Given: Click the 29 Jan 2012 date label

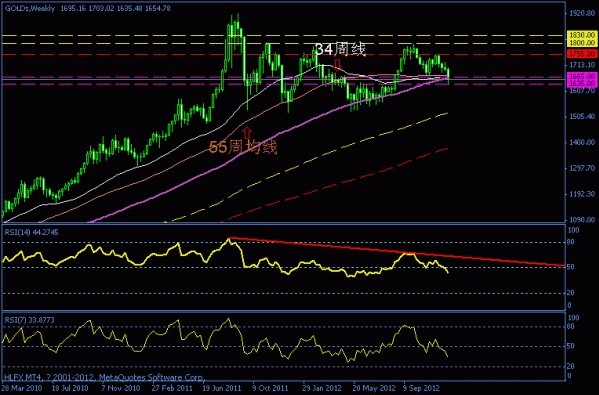Looking at the screenshot, I should [x=322, y=388].
